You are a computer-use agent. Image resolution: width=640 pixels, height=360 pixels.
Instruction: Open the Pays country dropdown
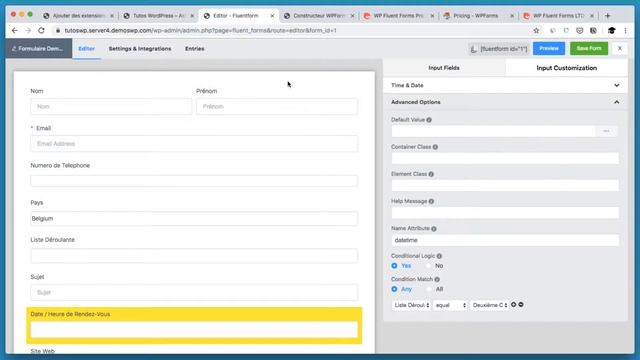194,218
